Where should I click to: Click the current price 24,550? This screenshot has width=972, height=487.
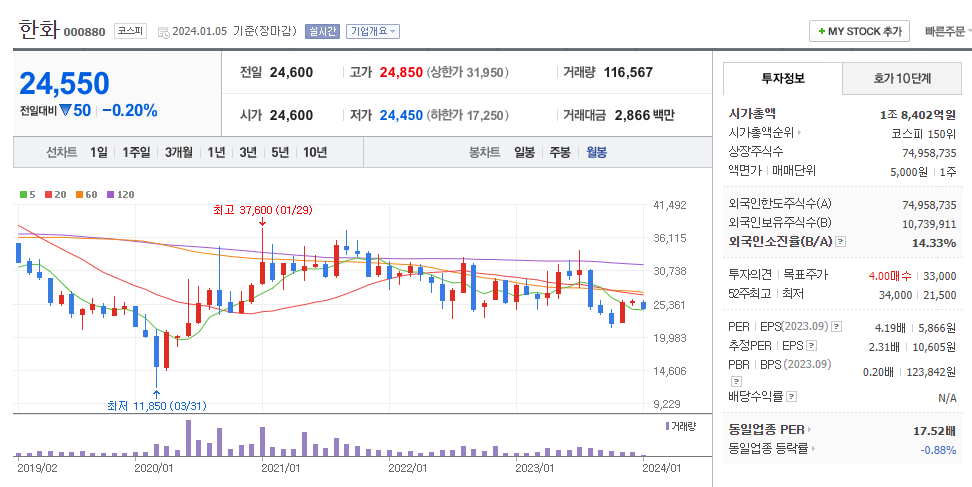coord(64,84)
